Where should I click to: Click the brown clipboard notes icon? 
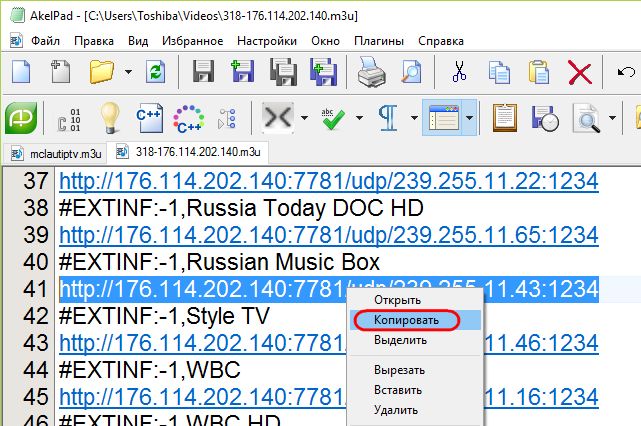pos(505,118)
